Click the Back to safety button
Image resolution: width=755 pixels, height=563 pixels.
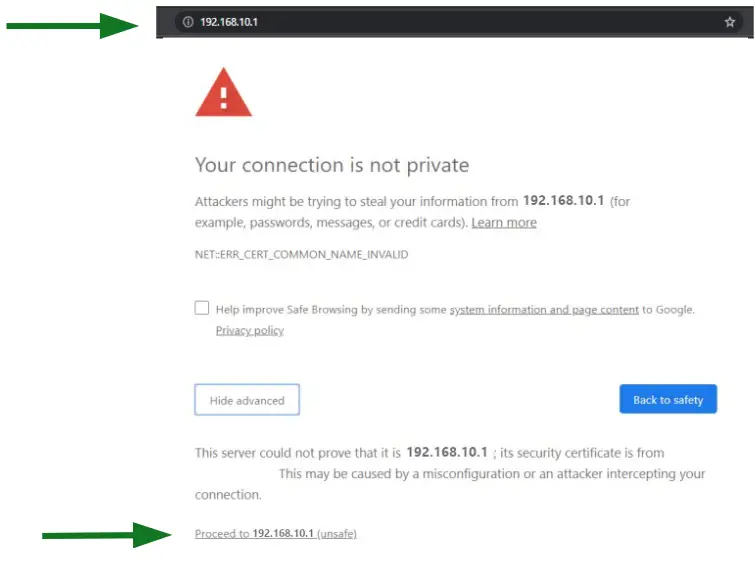point(668,400)
